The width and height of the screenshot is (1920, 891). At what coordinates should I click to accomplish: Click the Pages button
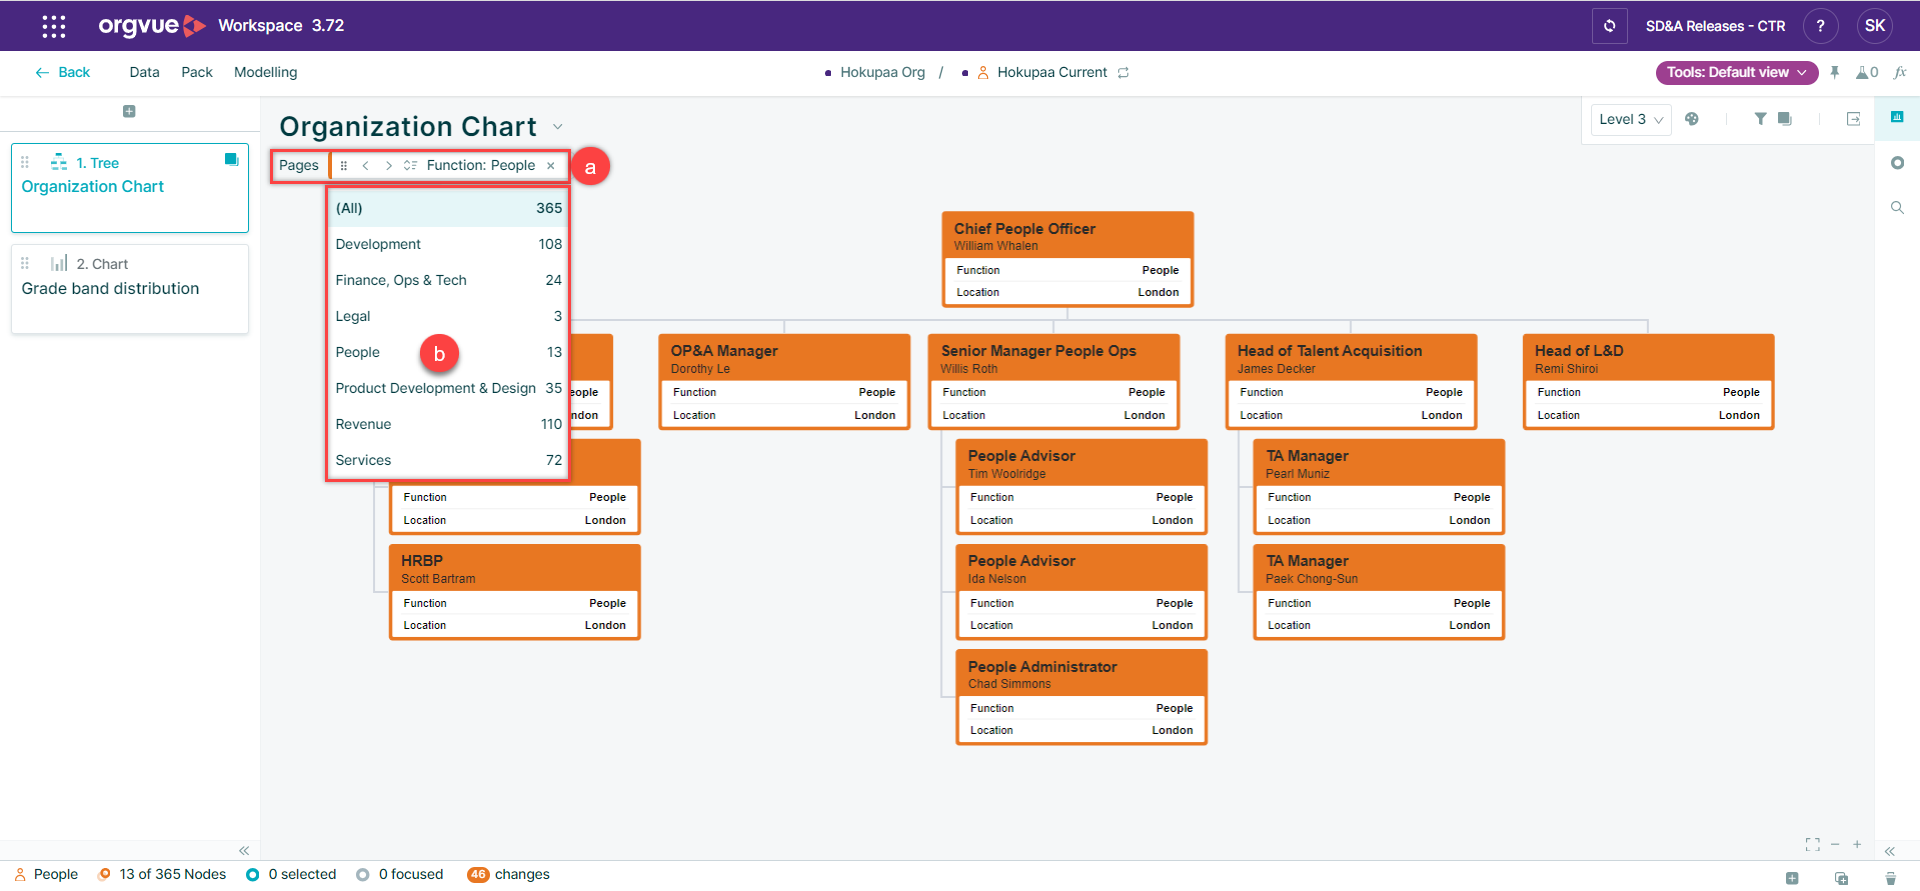tap(299, 165)
